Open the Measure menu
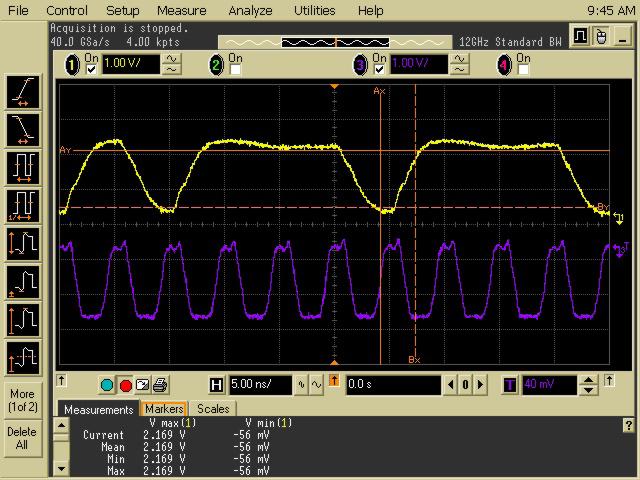The width and height of the screenshot is (640, 480). pyautogui.click(x=182, y=10)
